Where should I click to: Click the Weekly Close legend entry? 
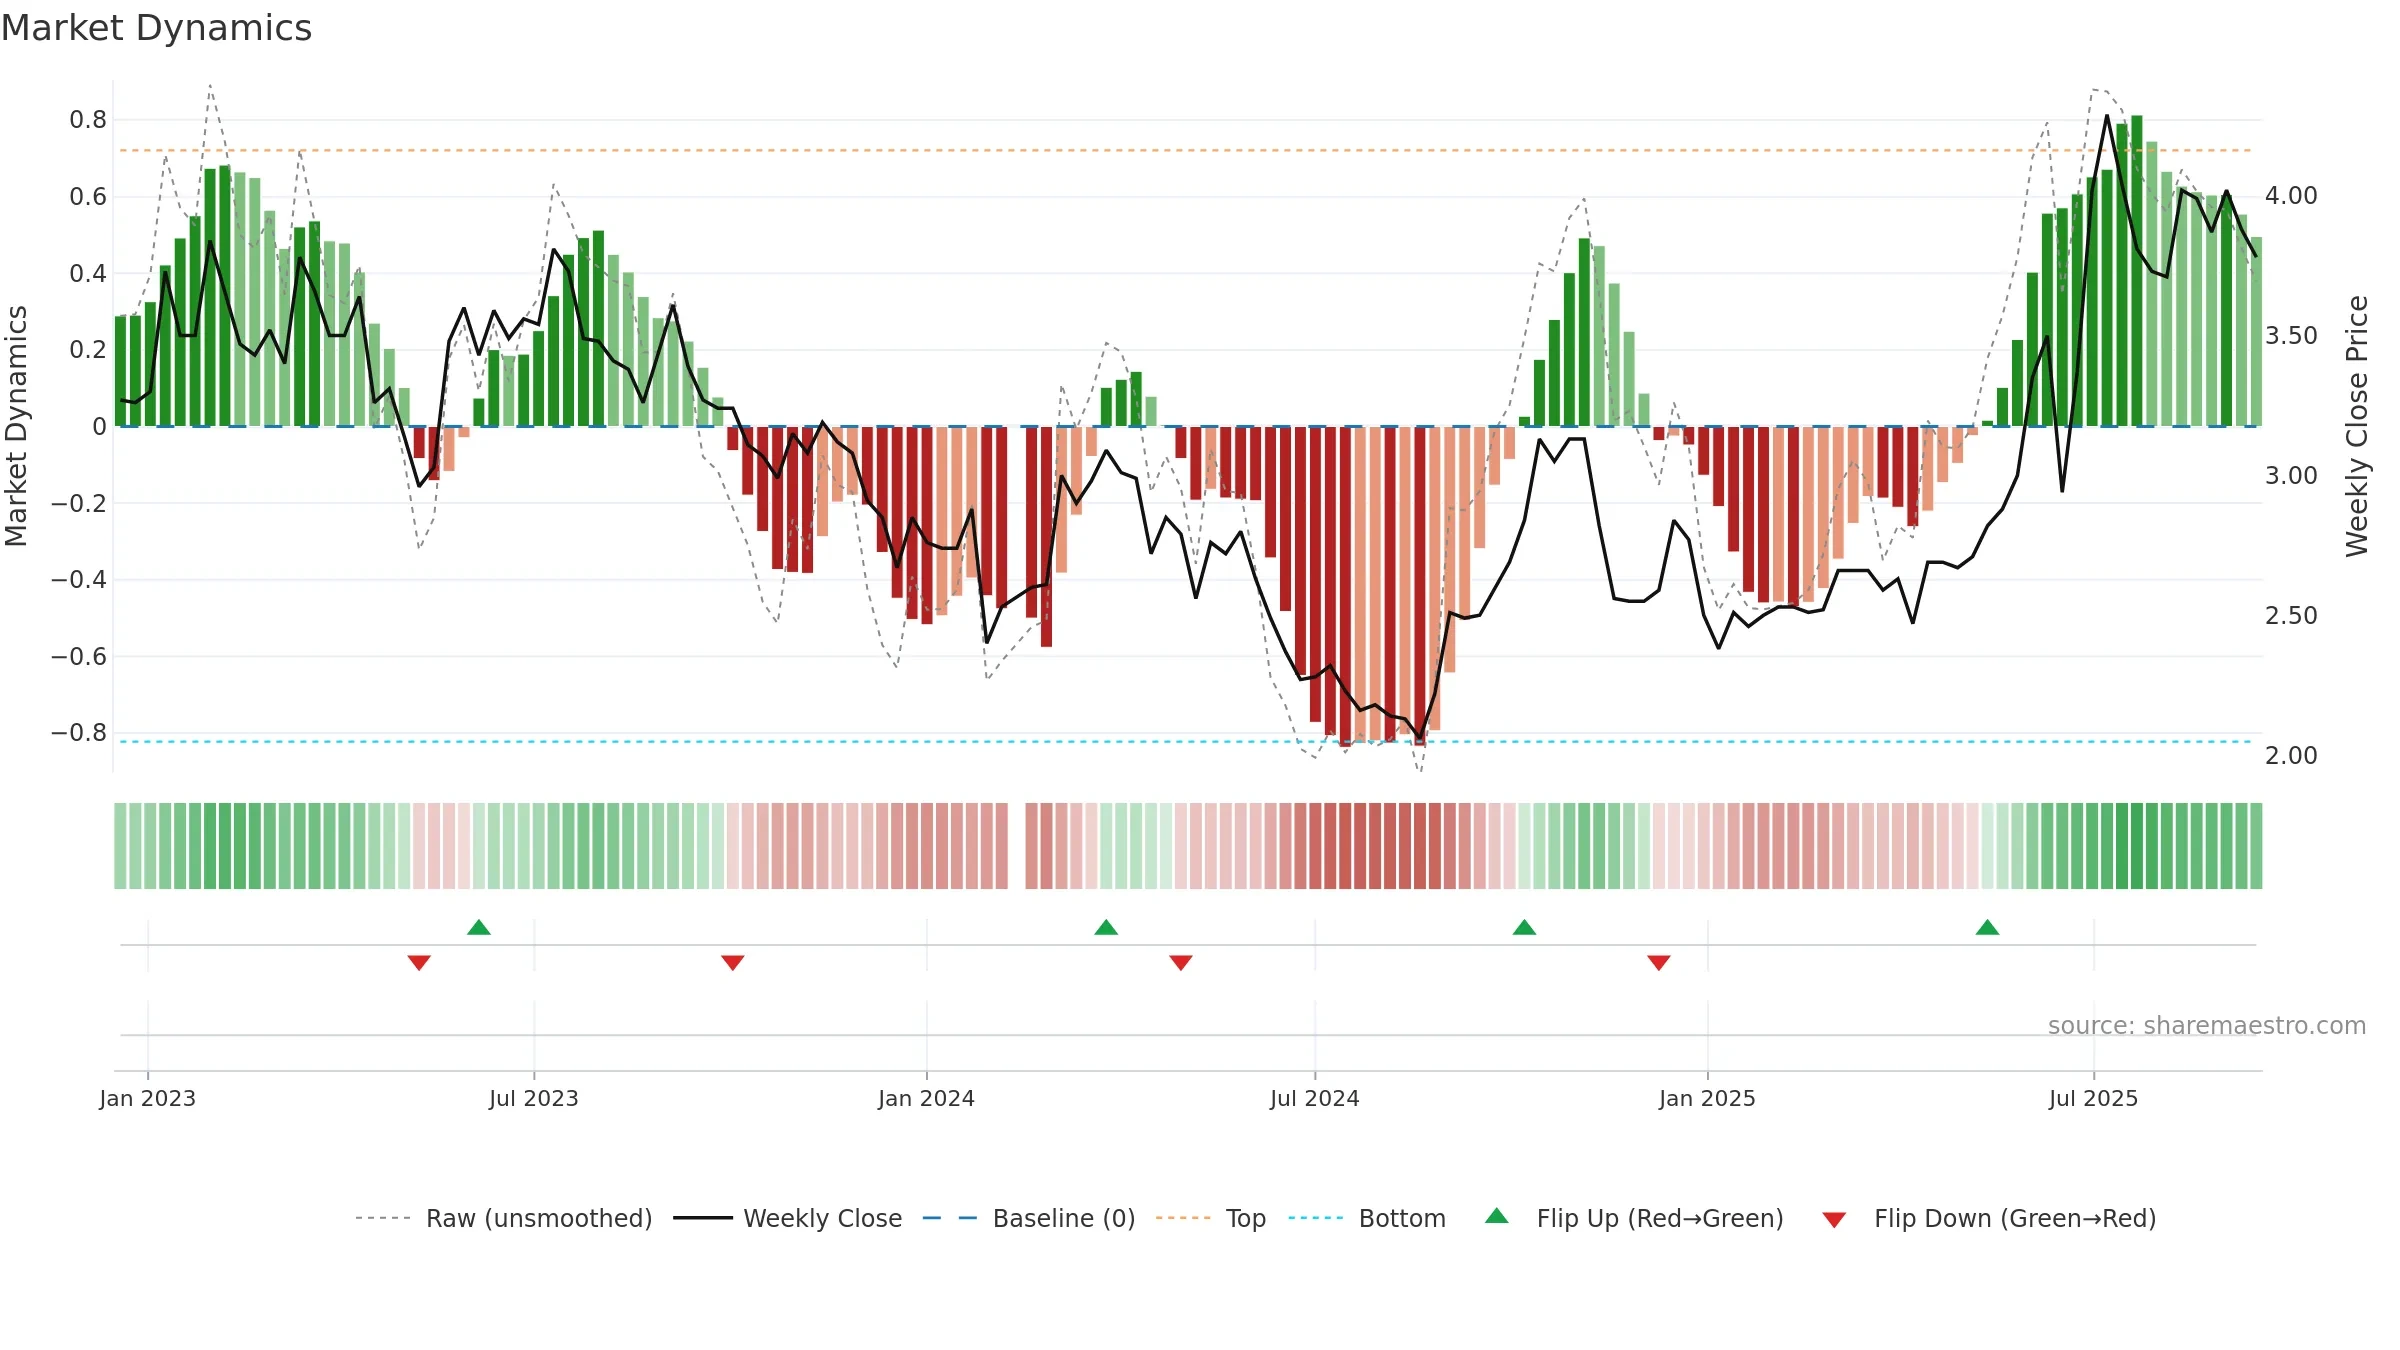(788, 1218)
